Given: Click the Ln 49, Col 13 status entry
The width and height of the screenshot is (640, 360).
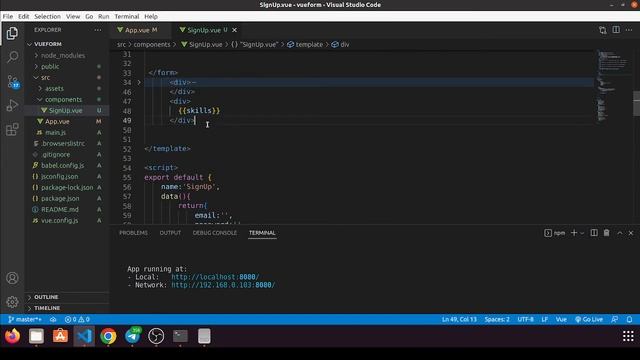Looking at the screenshot, I should (x=459, y=319).
